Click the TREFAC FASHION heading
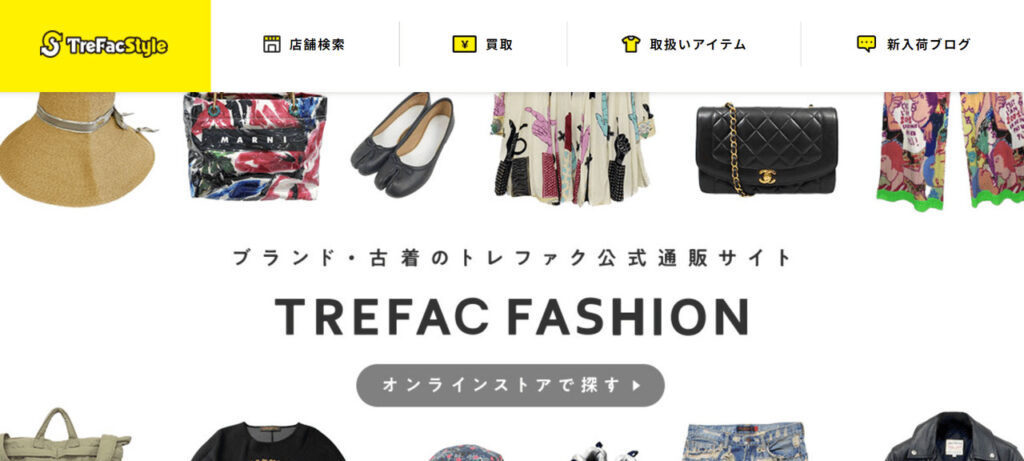The image size is (1024, 461). tap(511, 317)
